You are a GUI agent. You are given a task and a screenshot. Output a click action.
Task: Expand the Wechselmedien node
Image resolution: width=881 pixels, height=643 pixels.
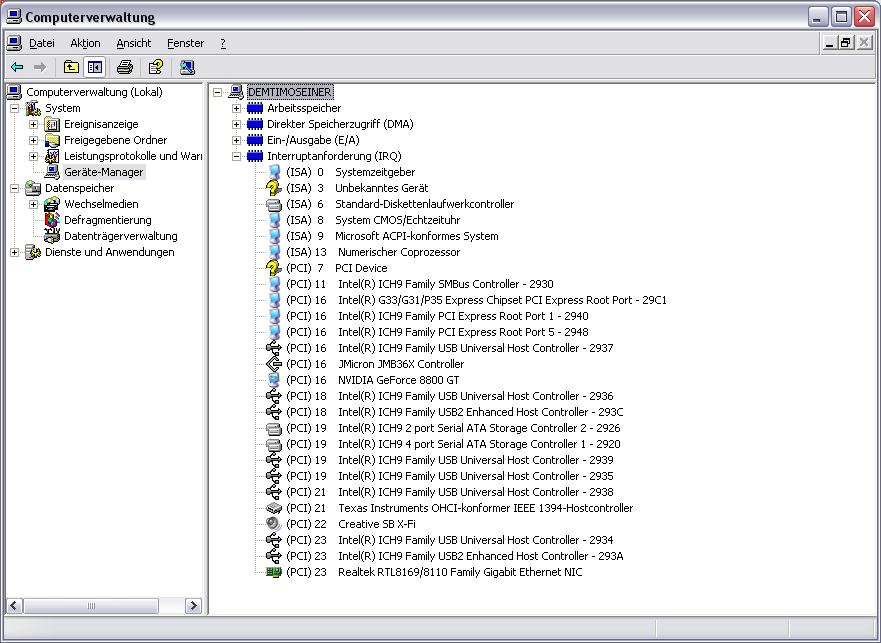[x=34, y=204]
